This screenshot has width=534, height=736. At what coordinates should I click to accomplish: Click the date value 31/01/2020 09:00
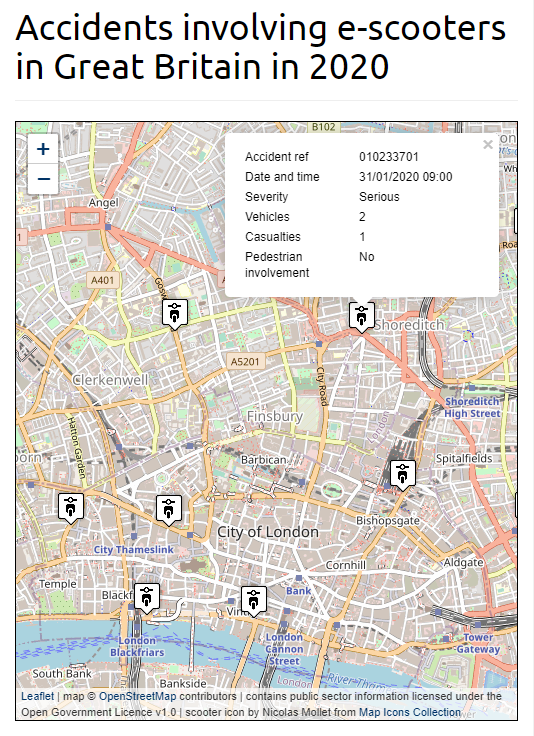[x=405, y=177]
